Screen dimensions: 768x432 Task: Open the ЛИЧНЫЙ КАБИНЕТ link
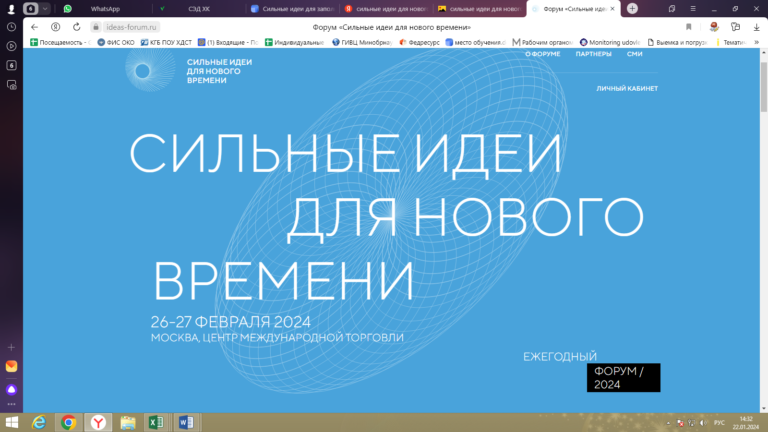[627, 89]
